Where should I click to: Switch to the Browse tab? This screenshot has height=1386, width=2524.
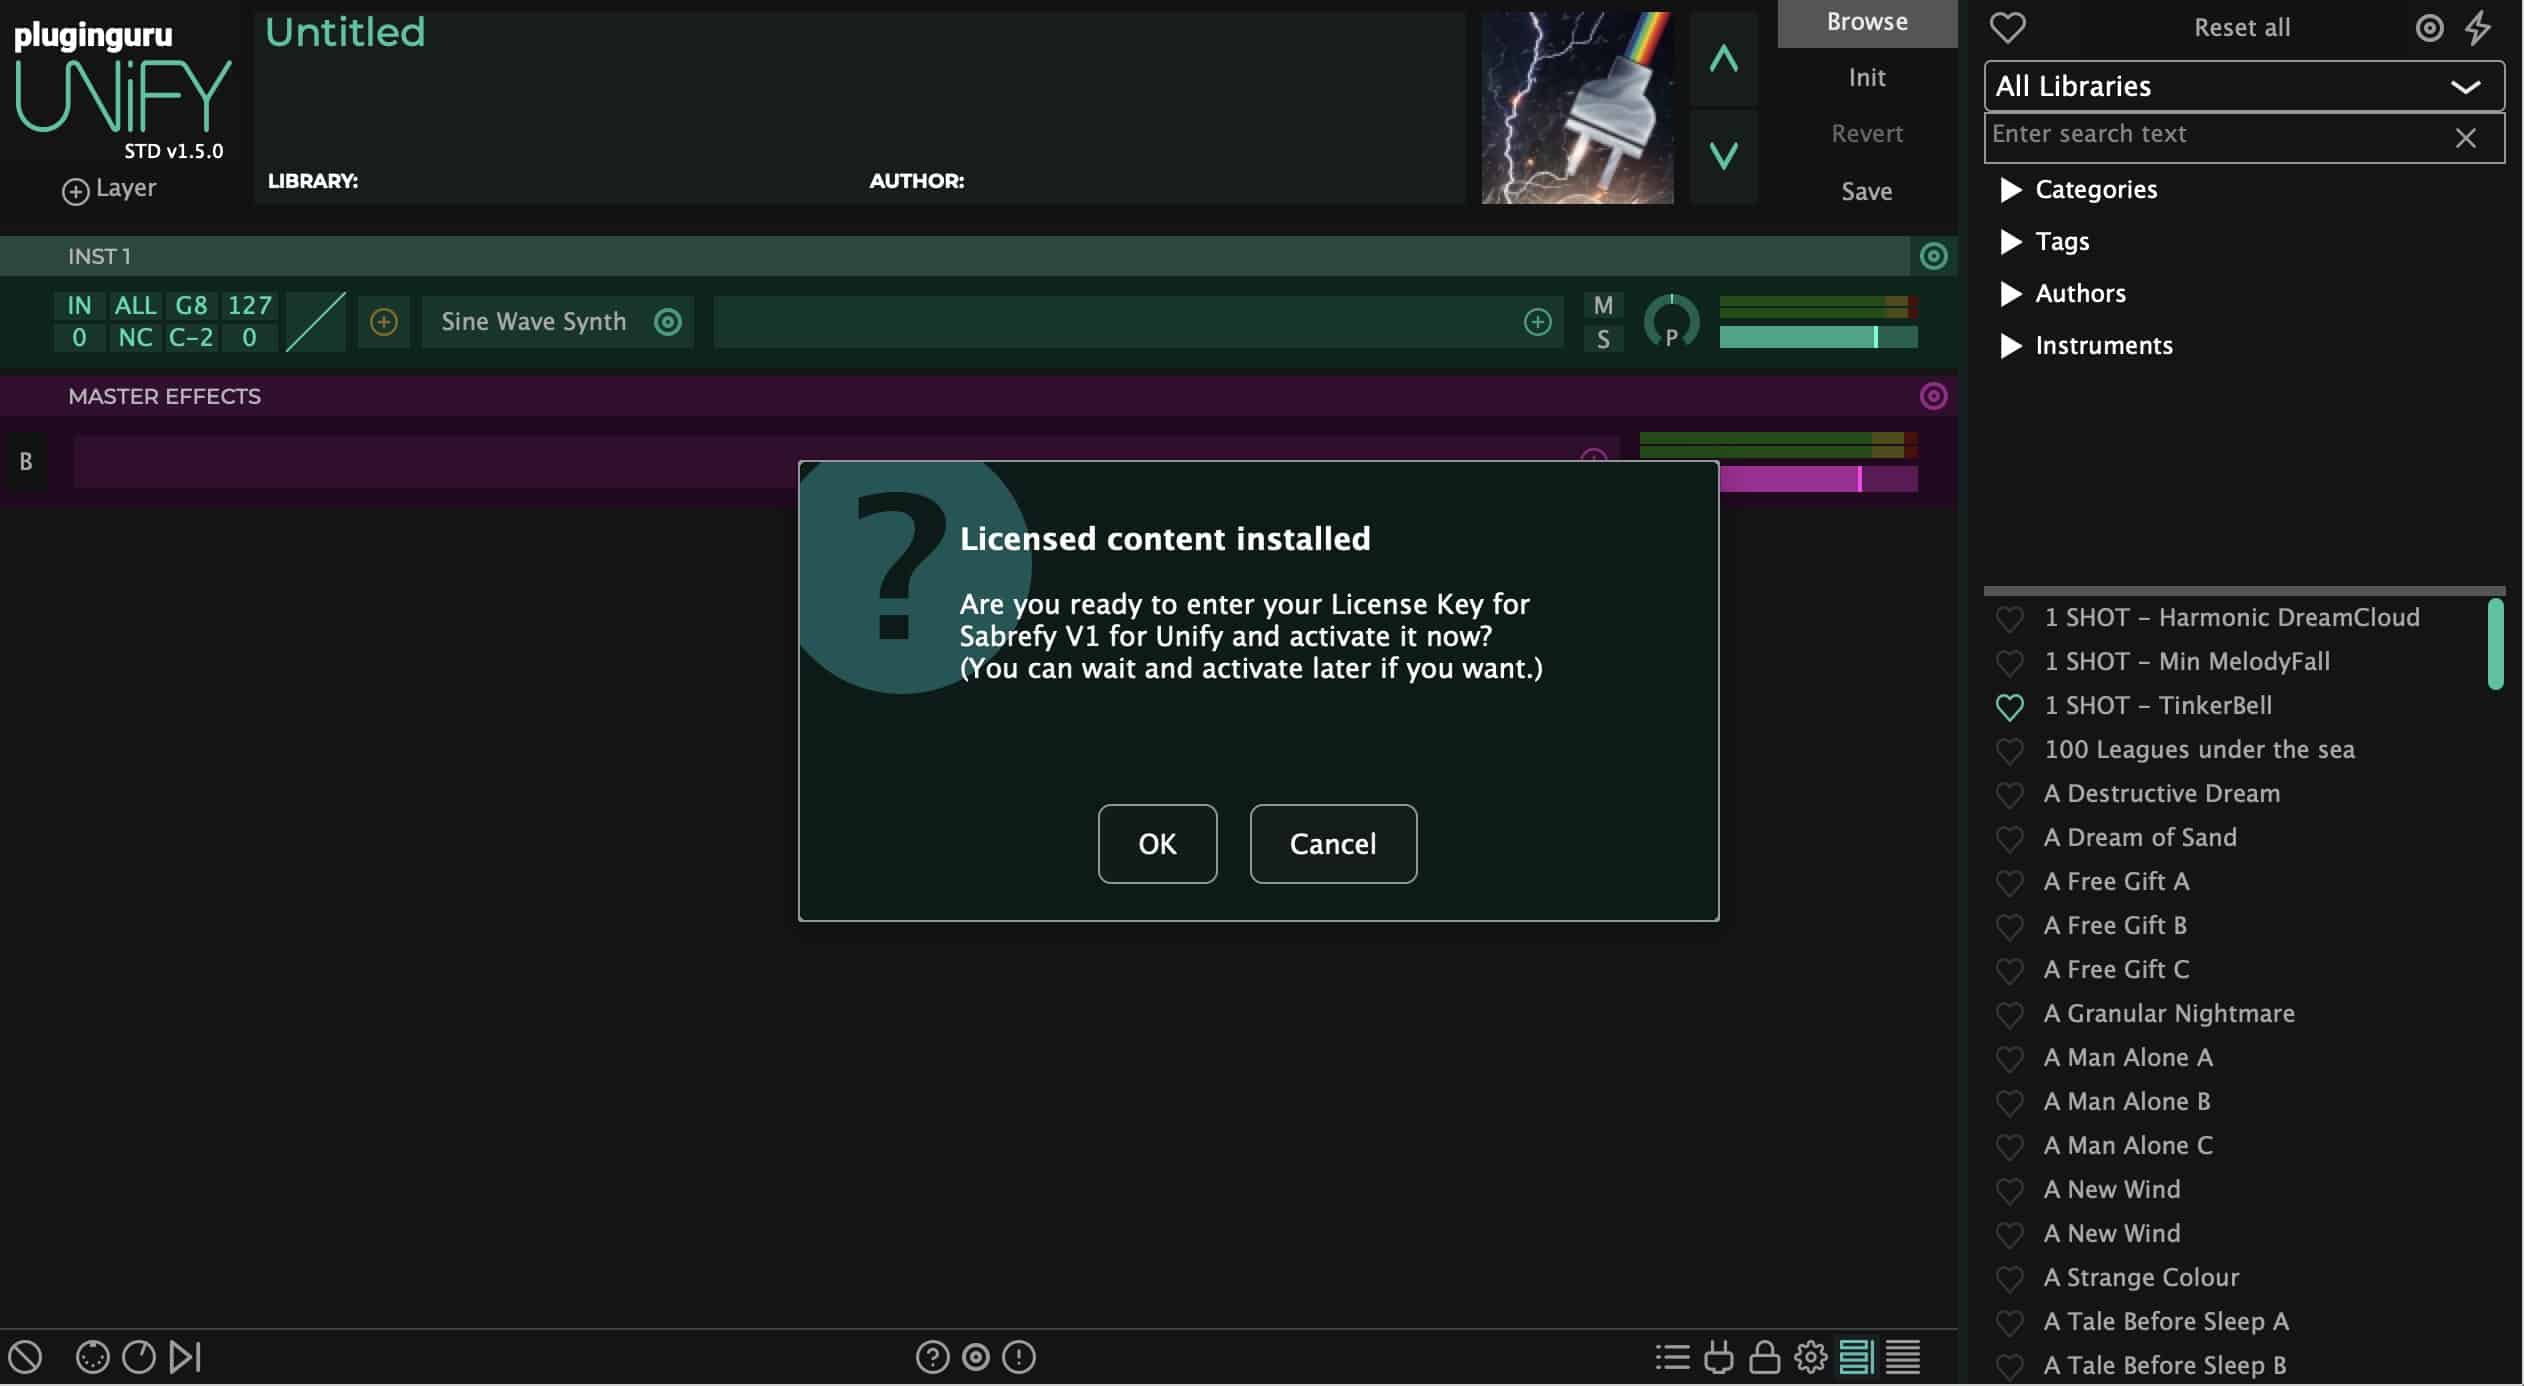[1866, 22]
